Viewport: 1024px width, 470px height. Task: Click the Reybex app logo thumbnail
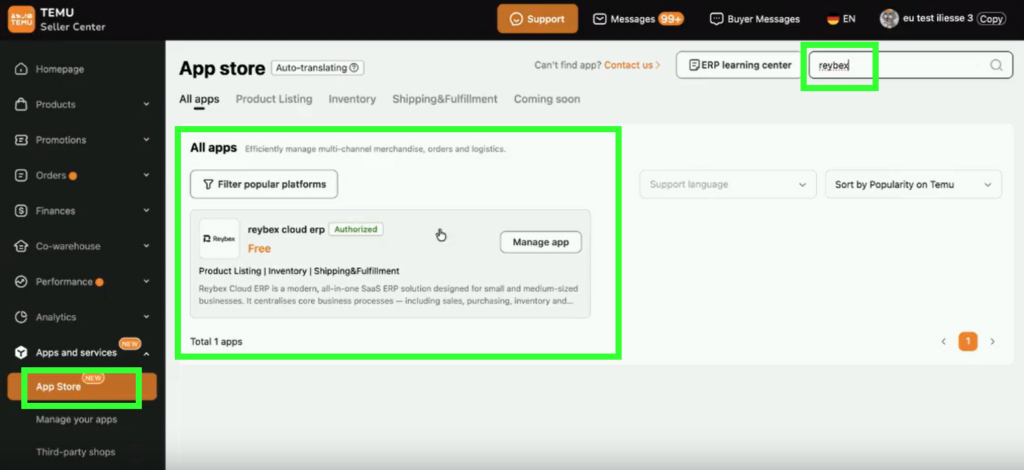[219, 238]
